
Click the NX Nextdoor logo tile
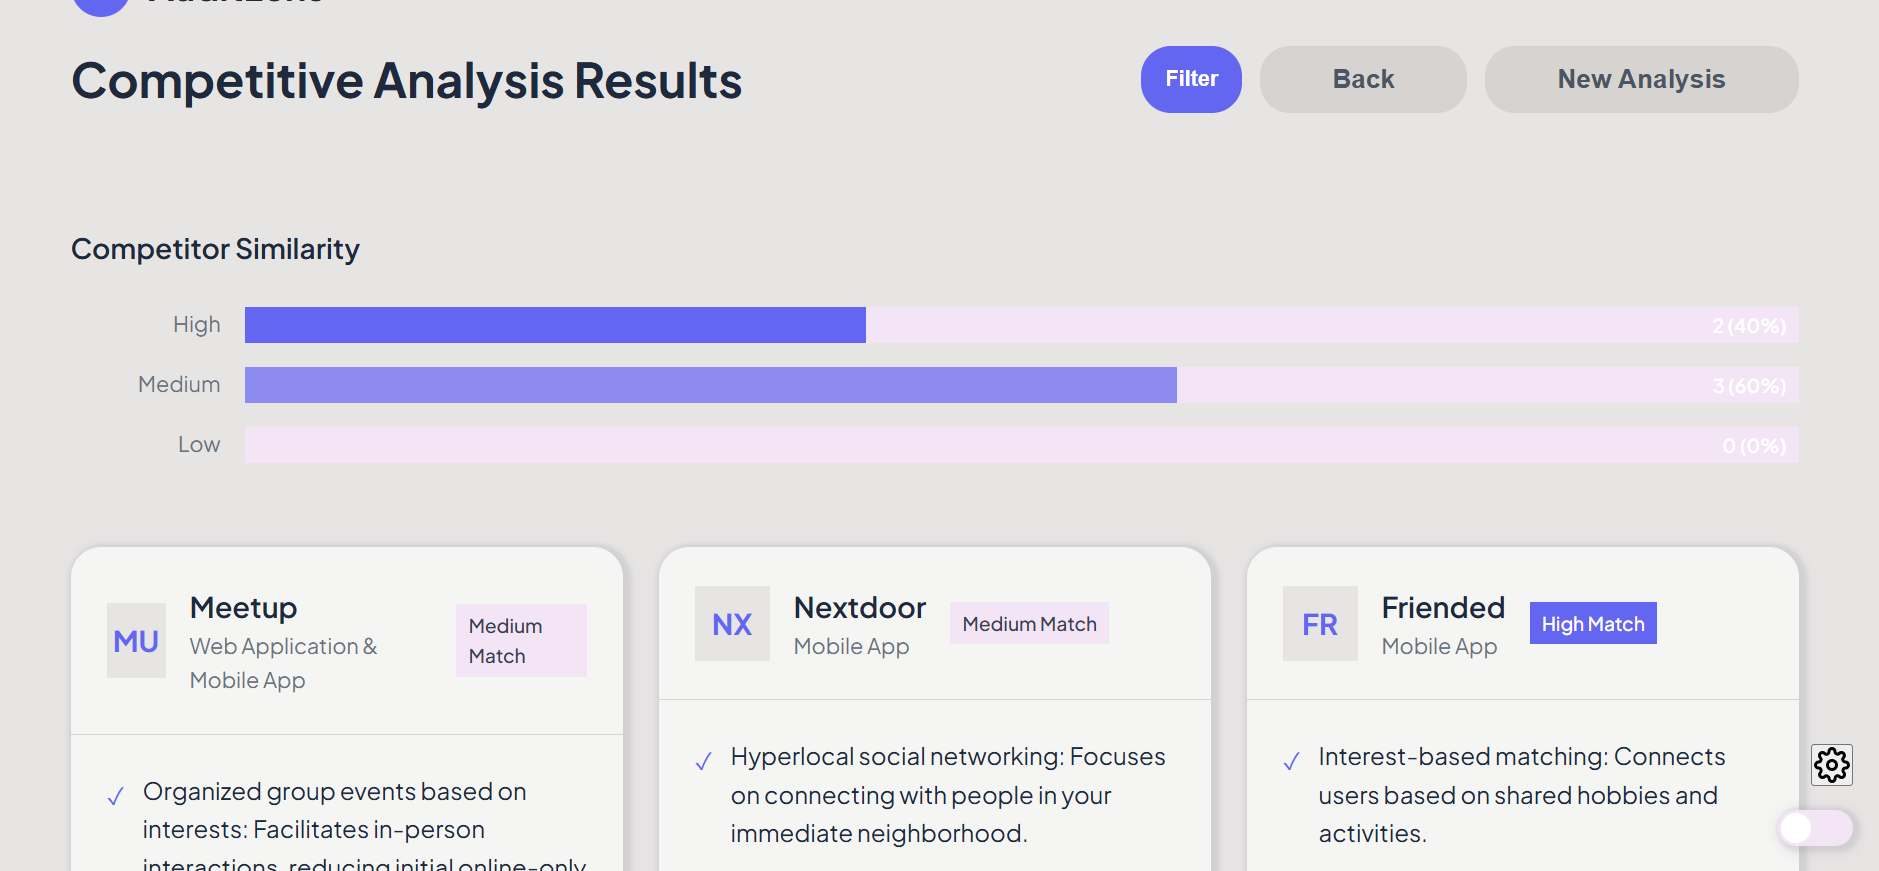pos(732,624)
